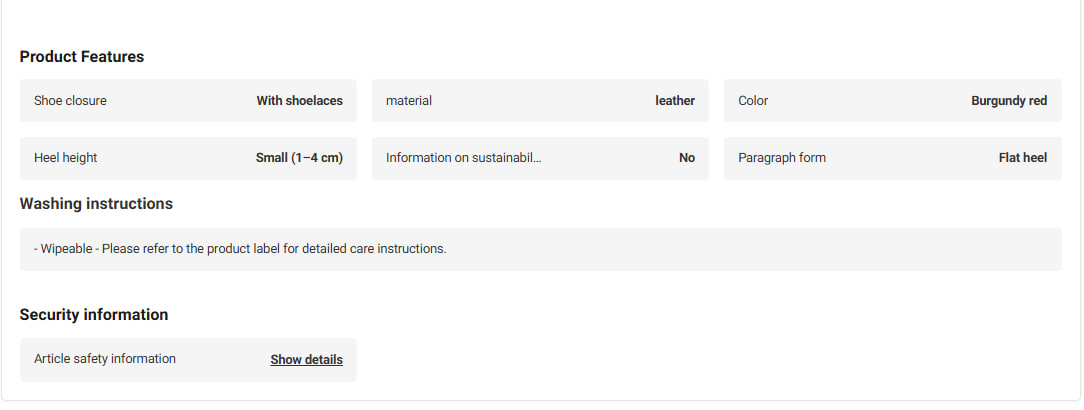Image resolution: width=1084 pixels, height=410 pixels.
Task: Click the With shoelaces value
Action: tap(299, 100)
